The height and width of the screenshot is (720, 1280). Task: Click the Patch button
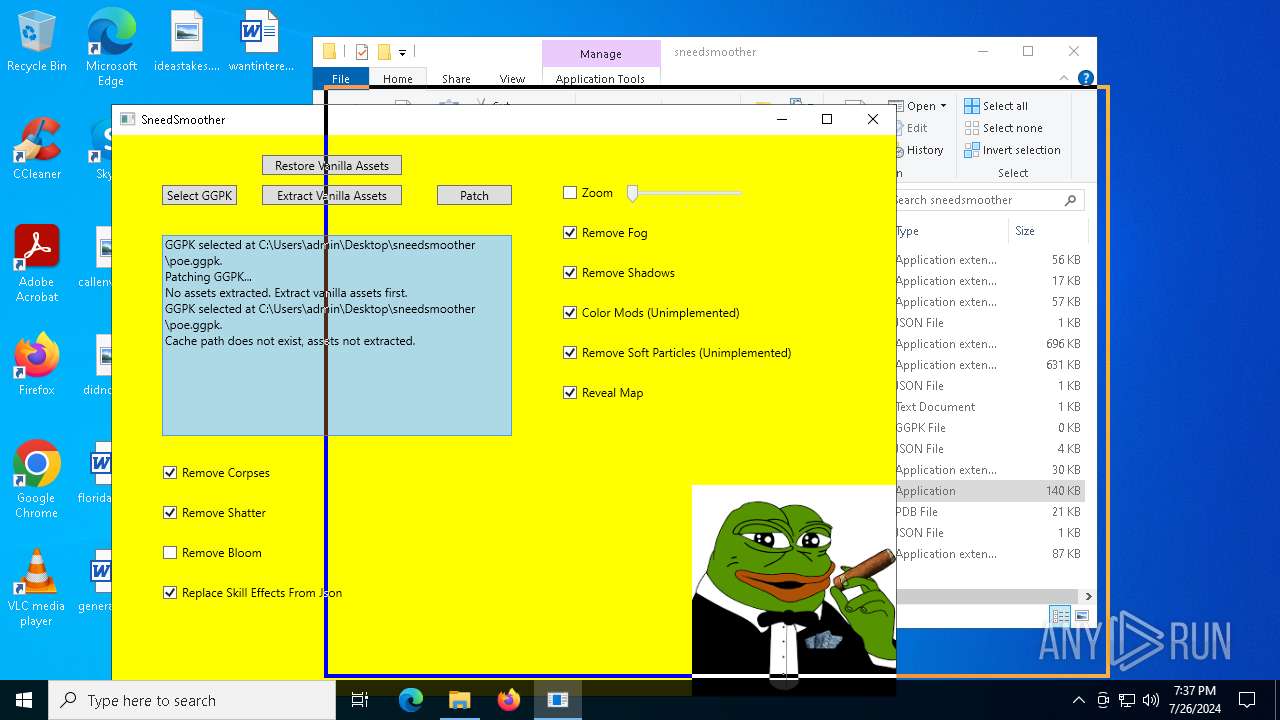tap(474, 195)
